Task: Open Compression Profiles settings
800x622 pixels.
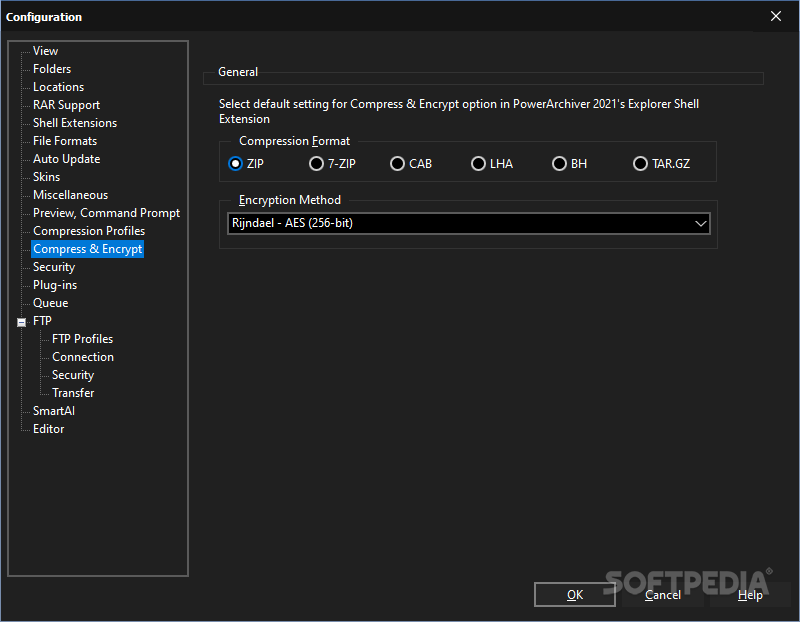Action: (x=89, y=231)
